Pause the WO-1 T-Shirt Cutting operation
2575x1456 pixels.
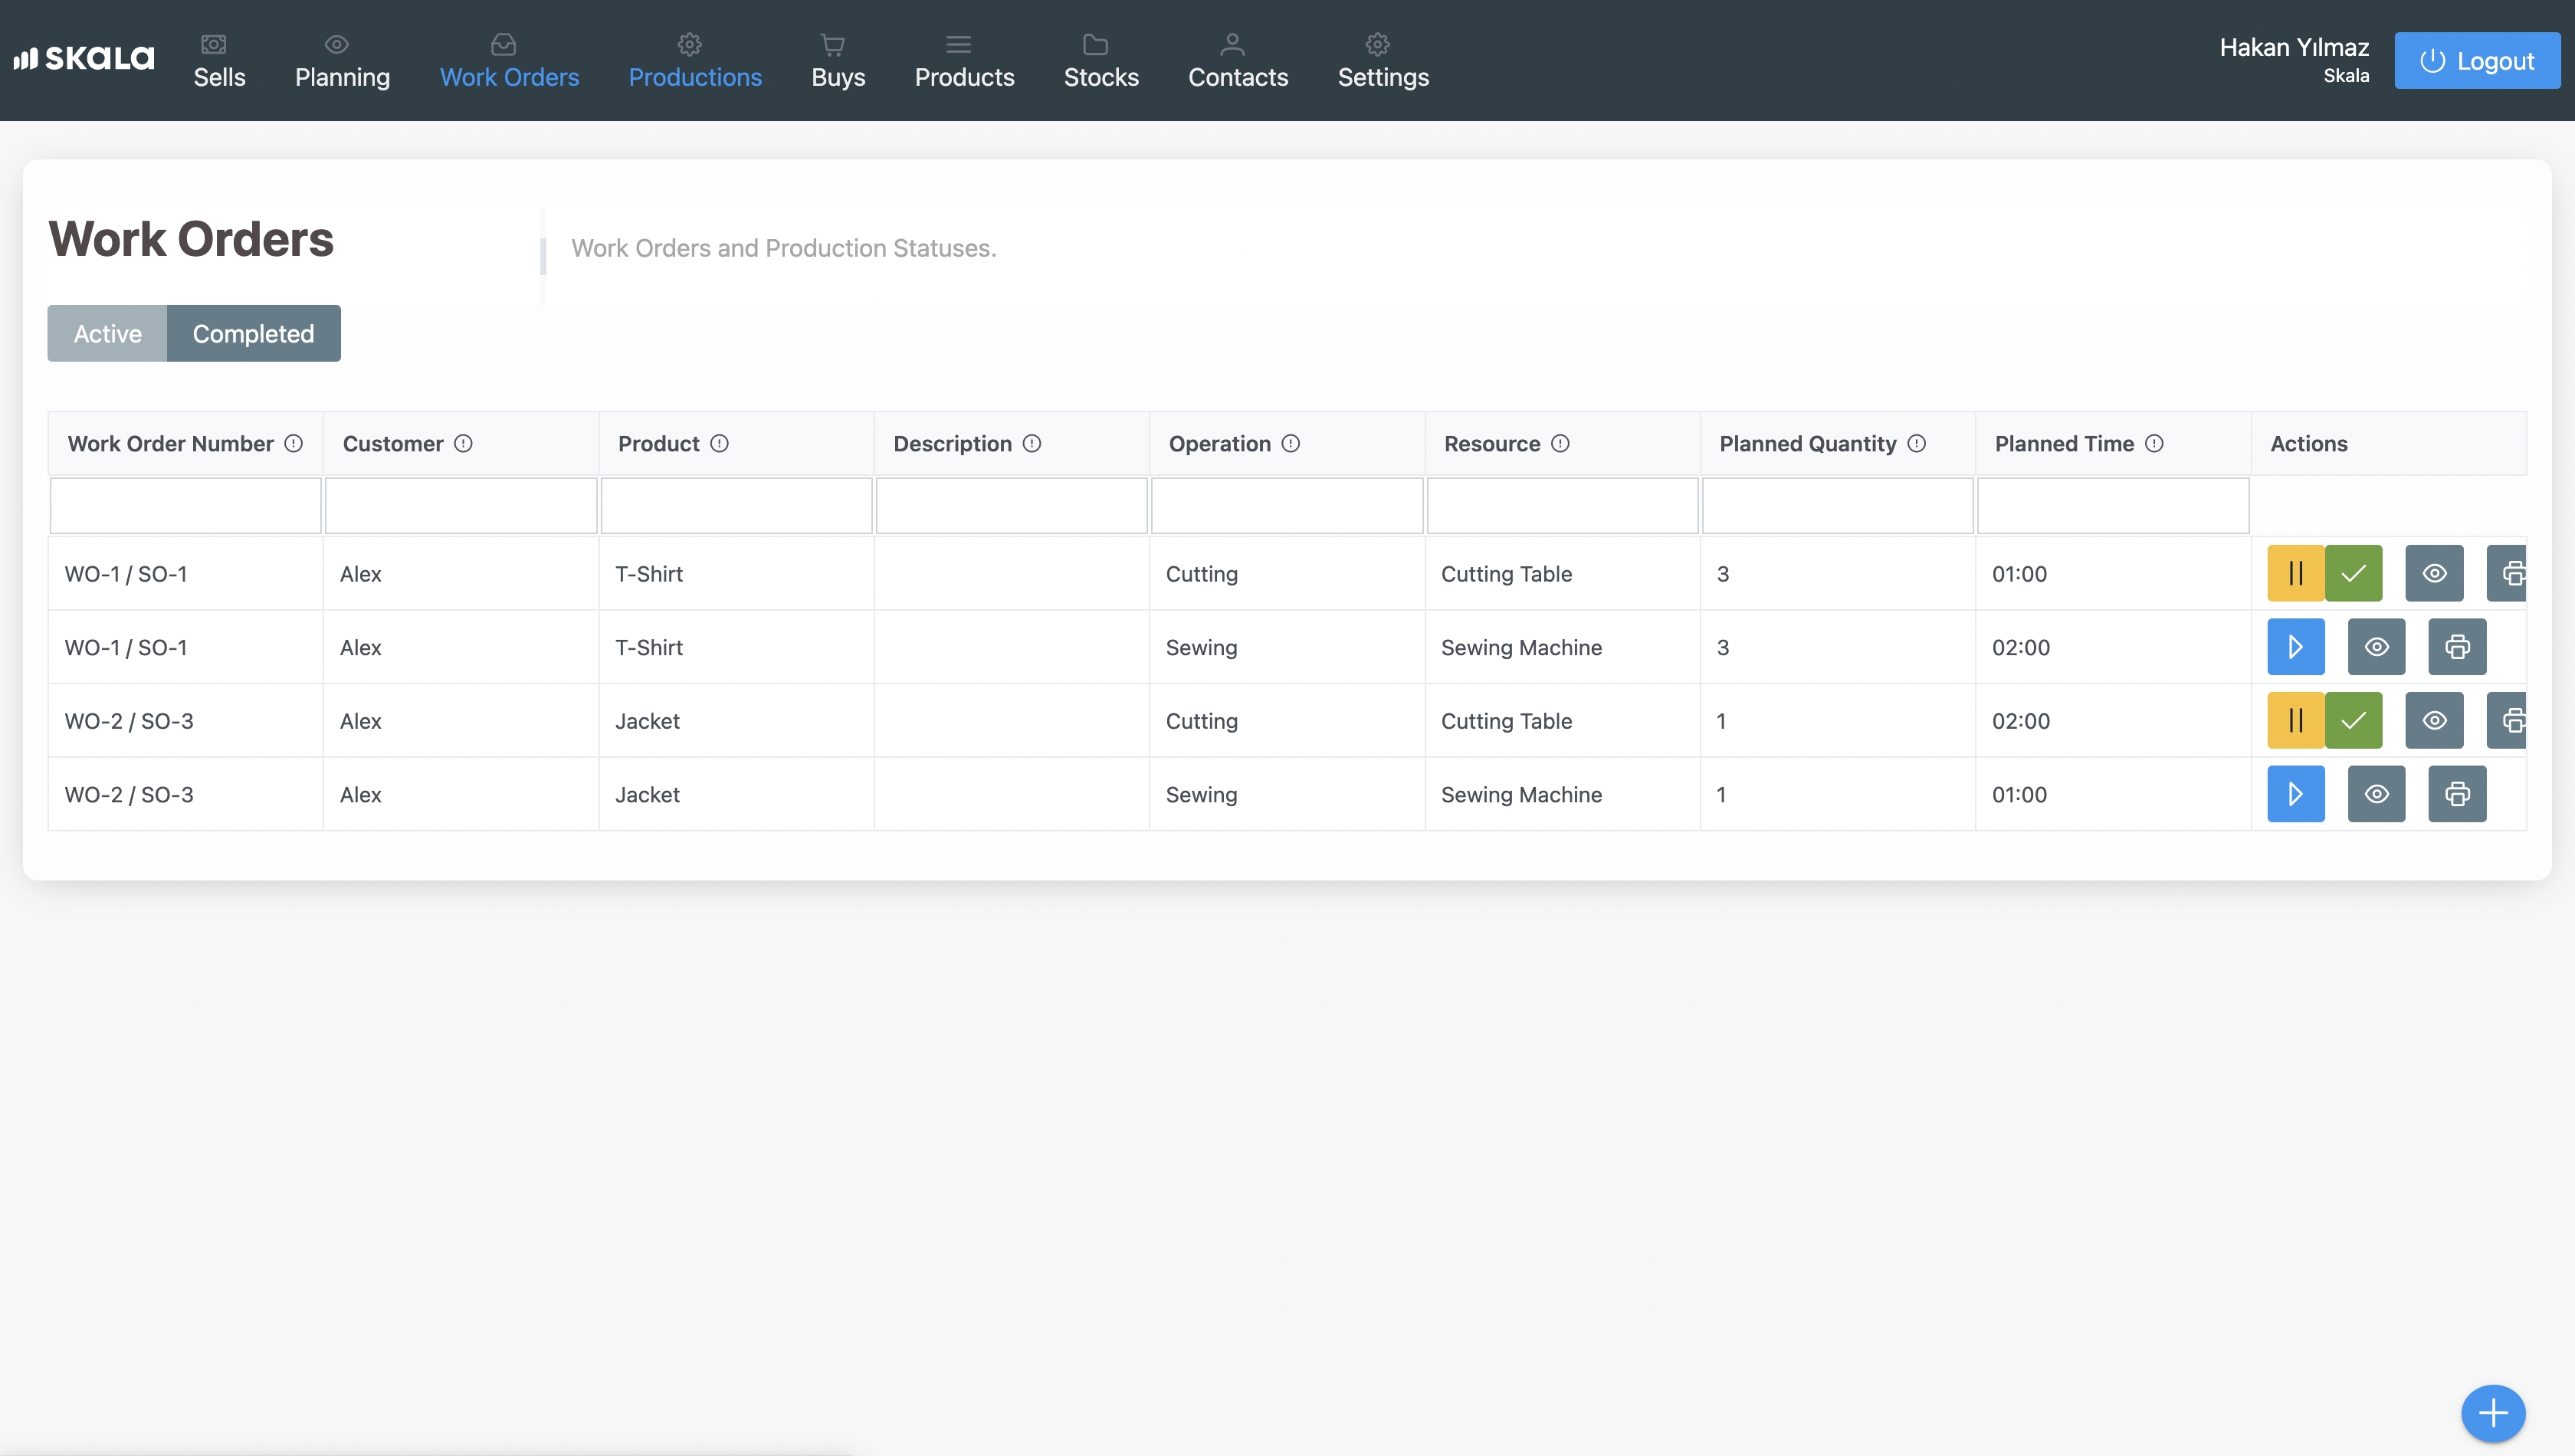pos(2295,573)
